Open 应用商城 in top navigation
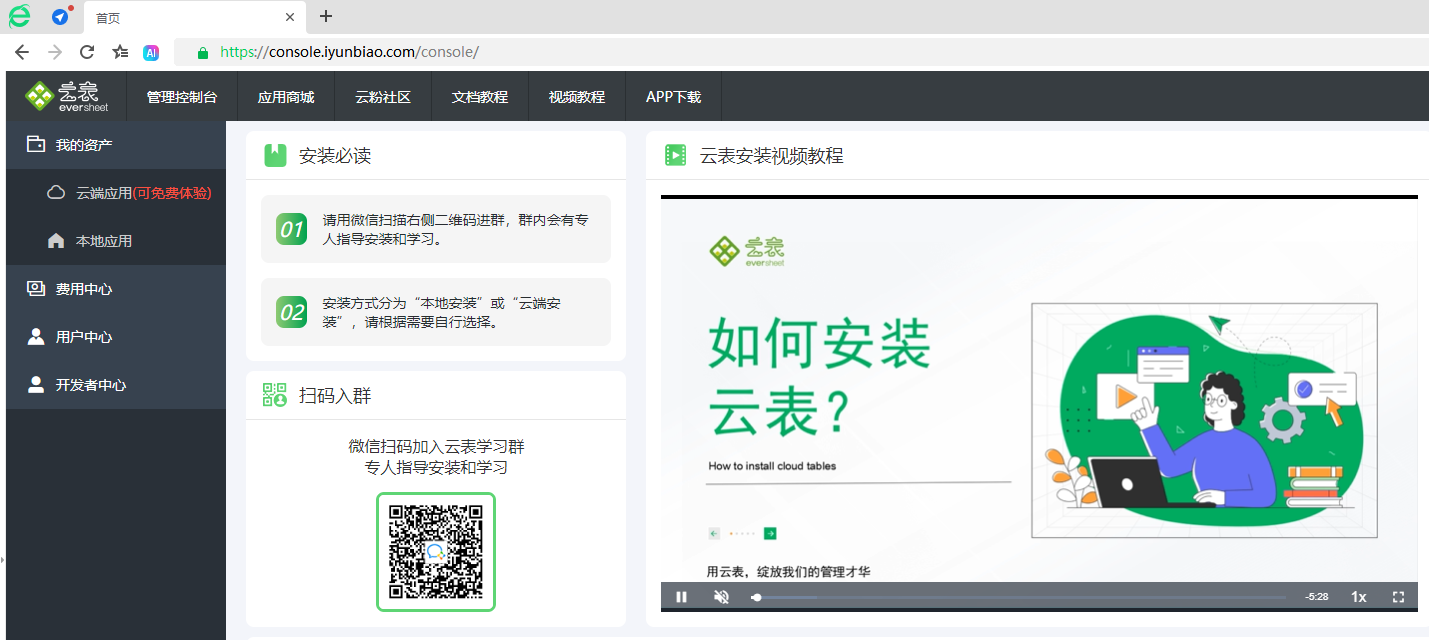The image size is (1429, 640). pos(286,97)
